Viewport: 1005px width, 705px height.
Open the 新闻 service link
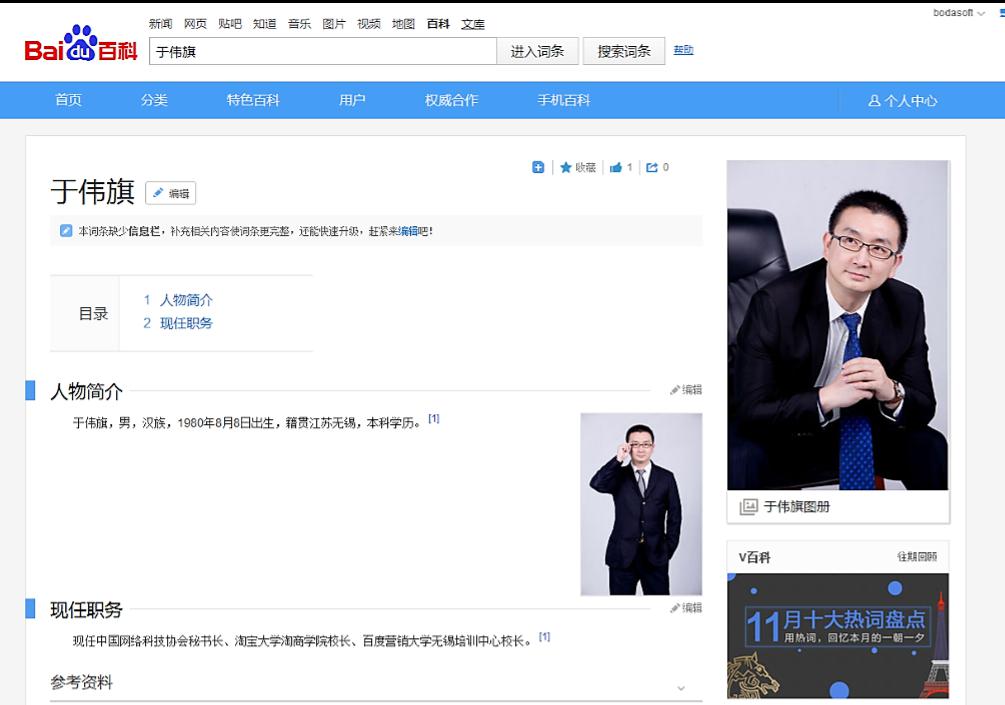160,24
